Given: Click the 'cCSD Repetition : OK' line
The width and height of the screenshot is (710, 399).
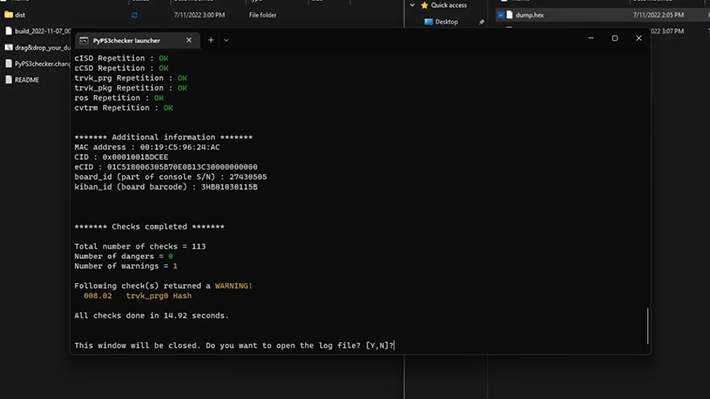Looking at the screenshot, I should [x=121, y=68].
